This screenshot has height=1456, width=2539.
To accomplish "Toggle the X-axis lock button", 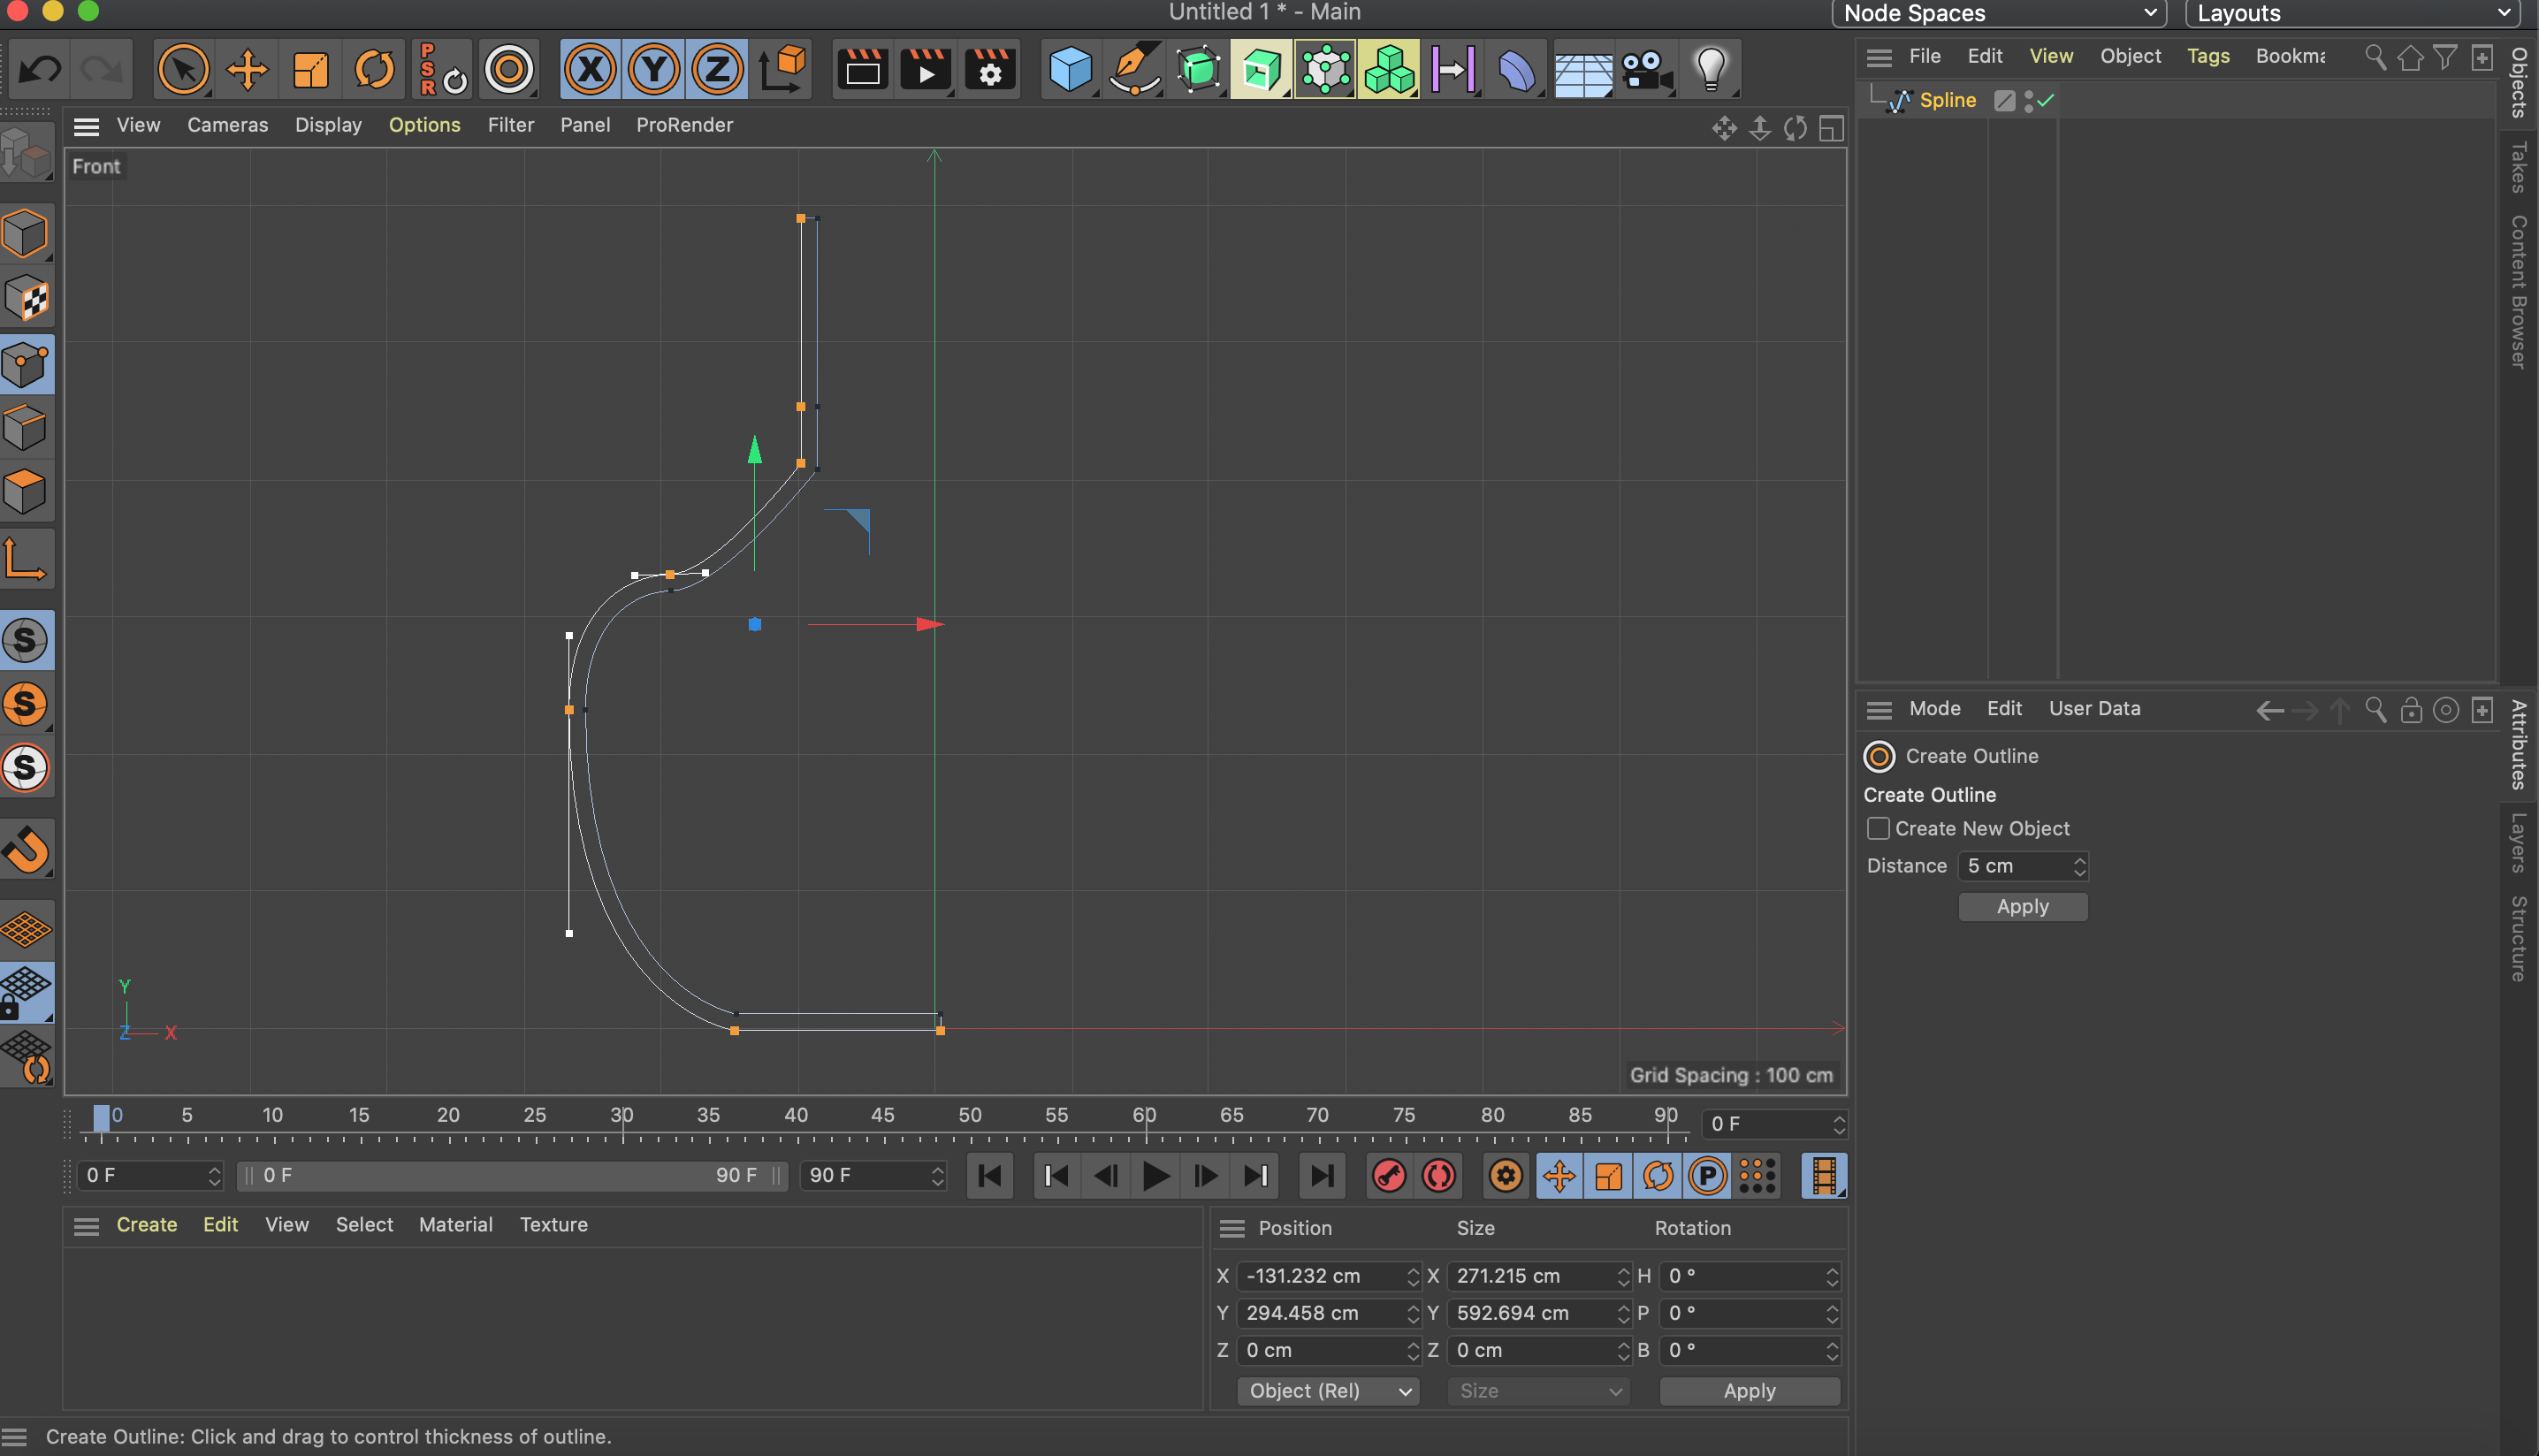I will (590, 70).
